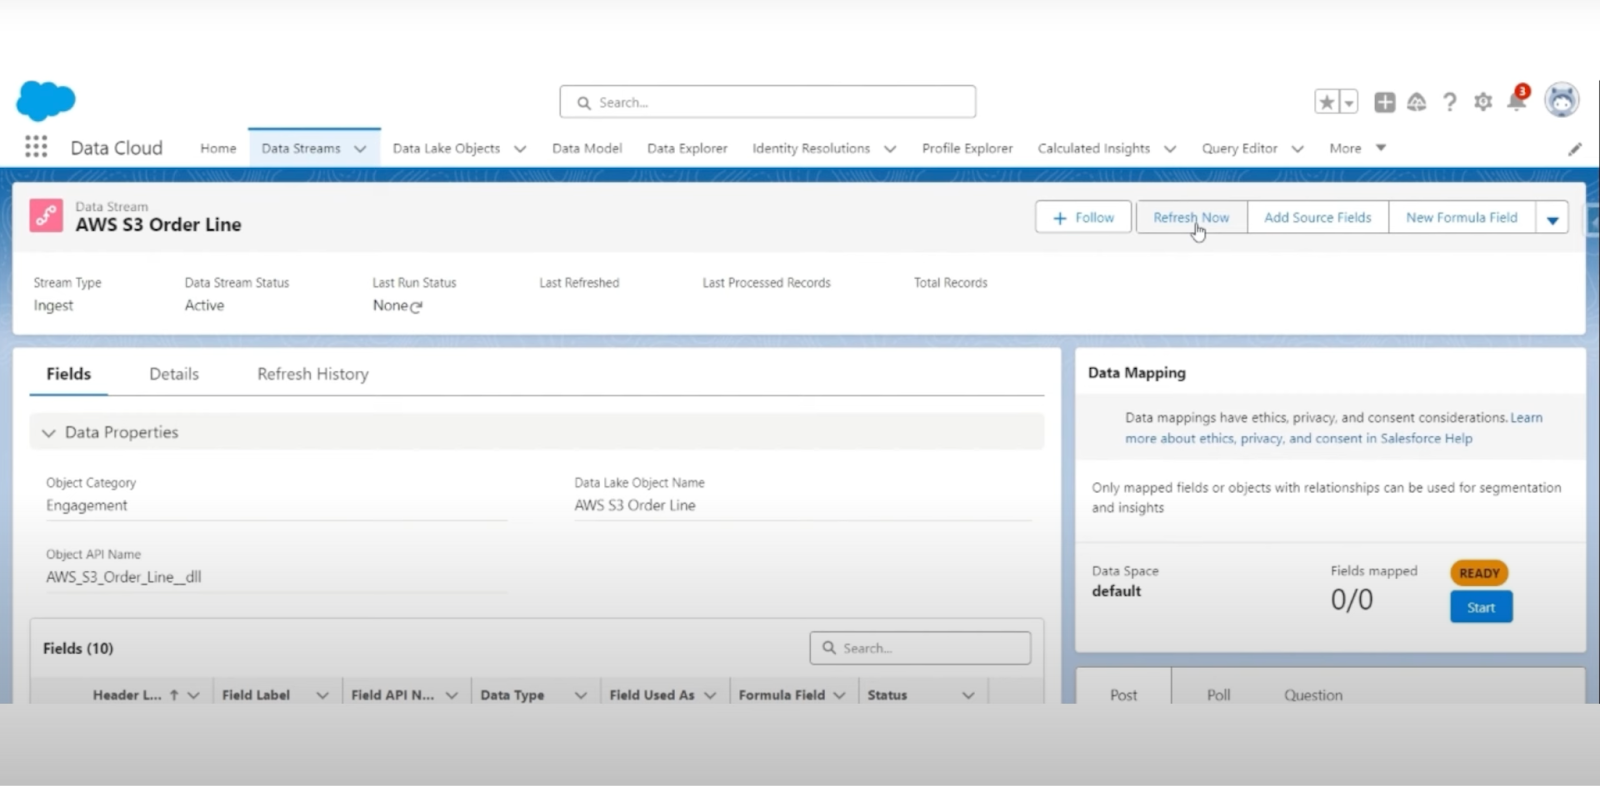Click refresh icon next to Last Run Status None
1600x786 pixels.
[416, 307]
